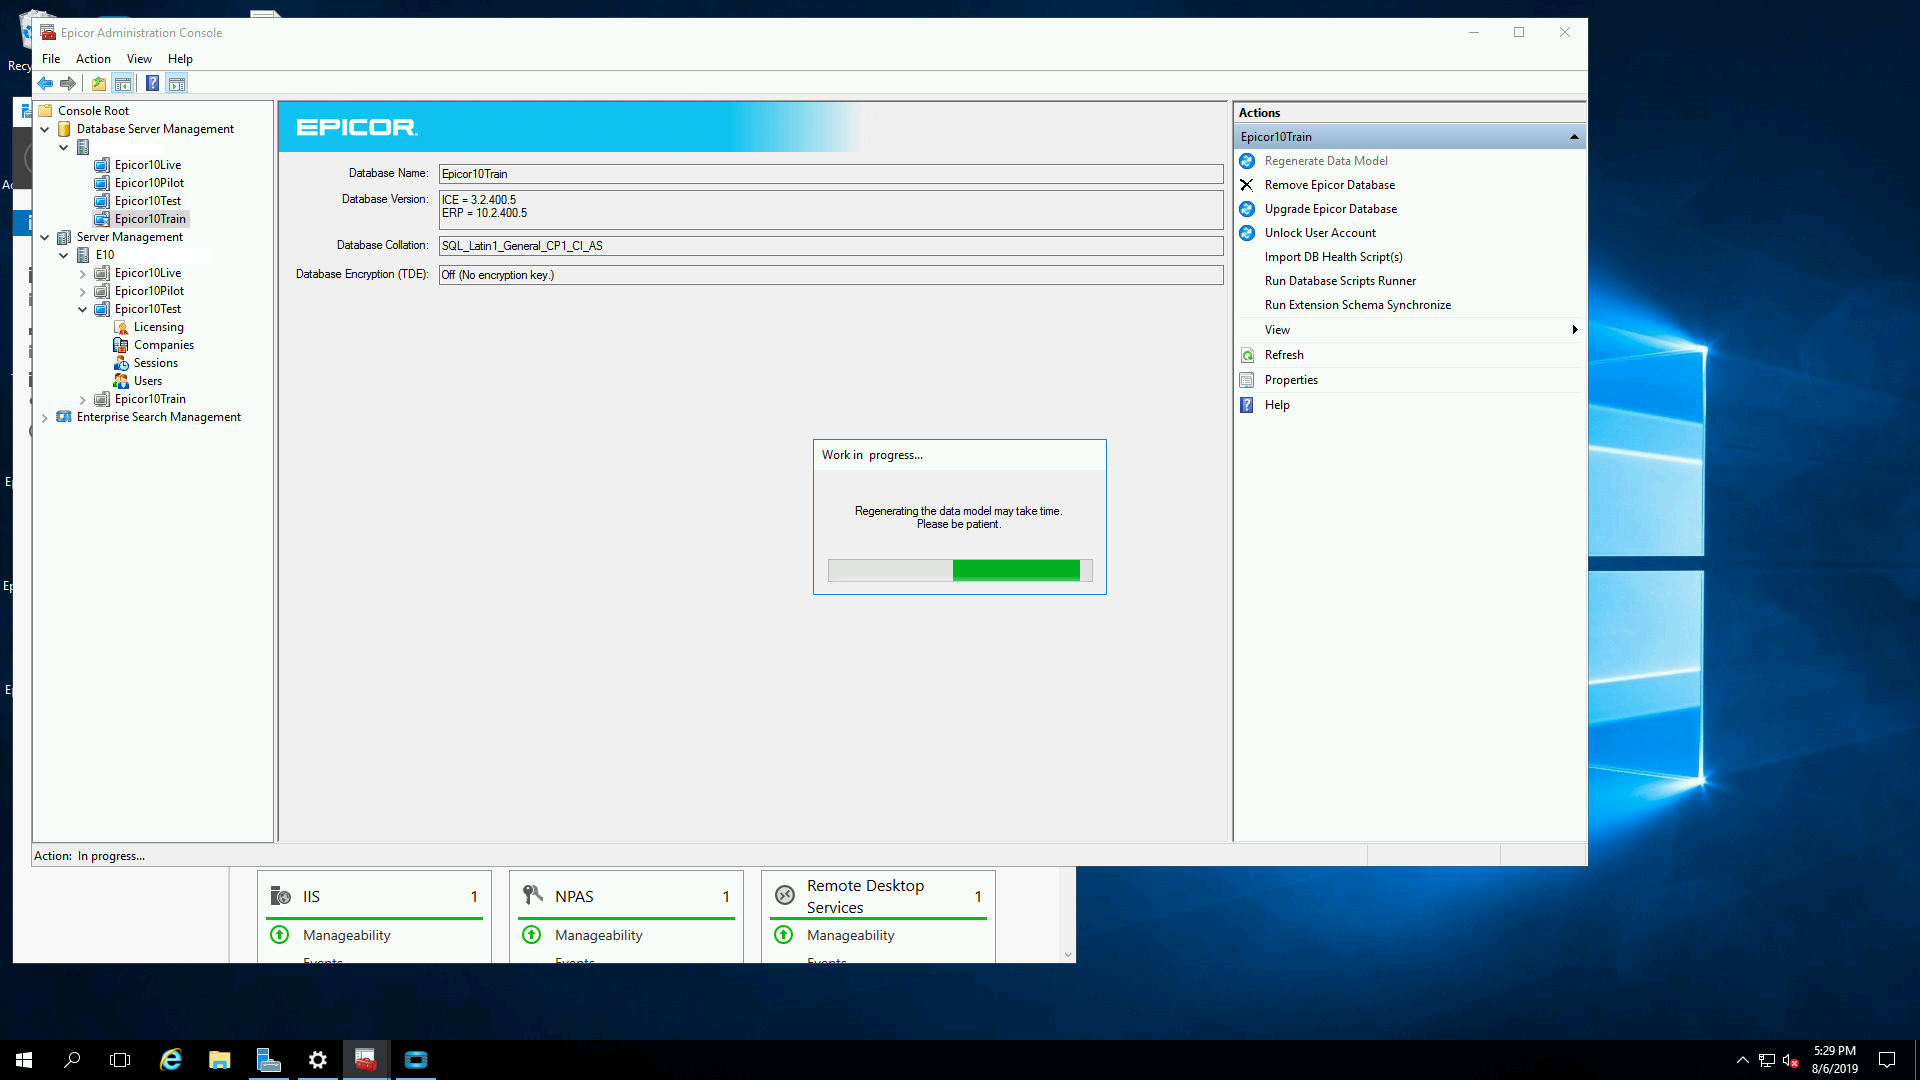Screen dimensions: 1920x1080
Task: Open the File menu
Action: pyautogui.click(x=51, y=59)
